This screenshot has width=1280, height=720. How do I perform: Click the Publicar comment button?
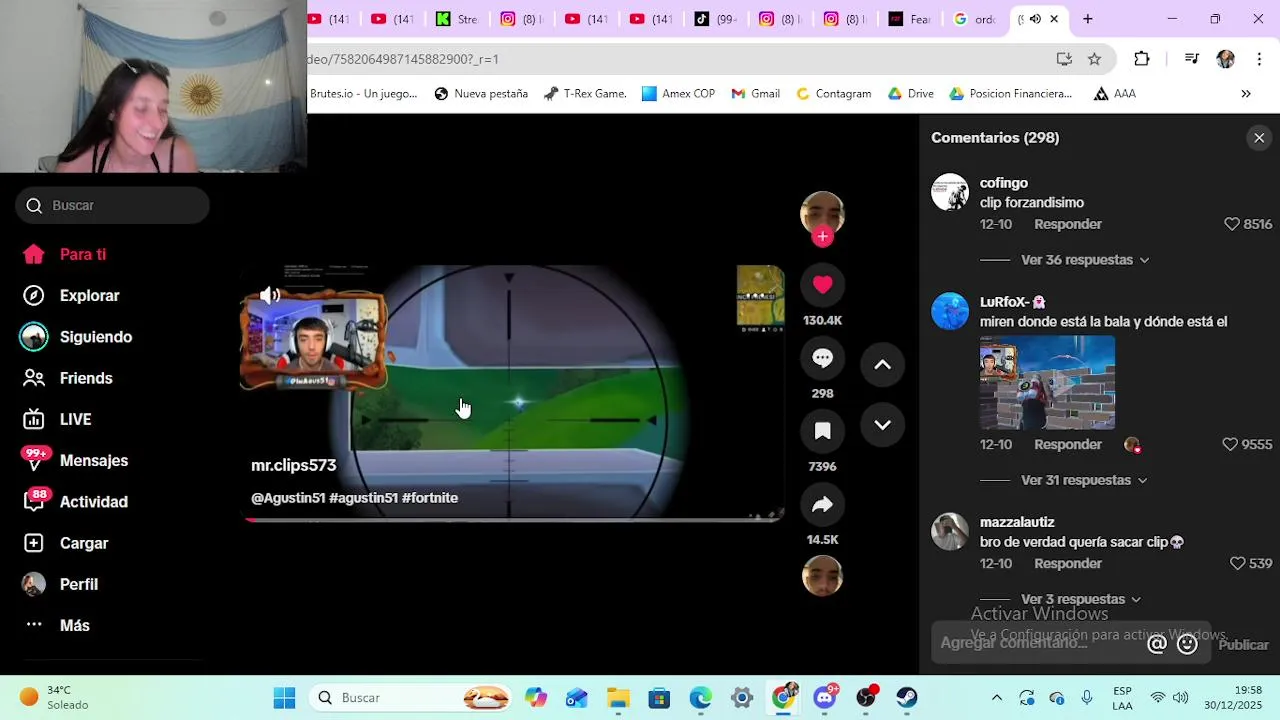click(x=1243, y=645)
